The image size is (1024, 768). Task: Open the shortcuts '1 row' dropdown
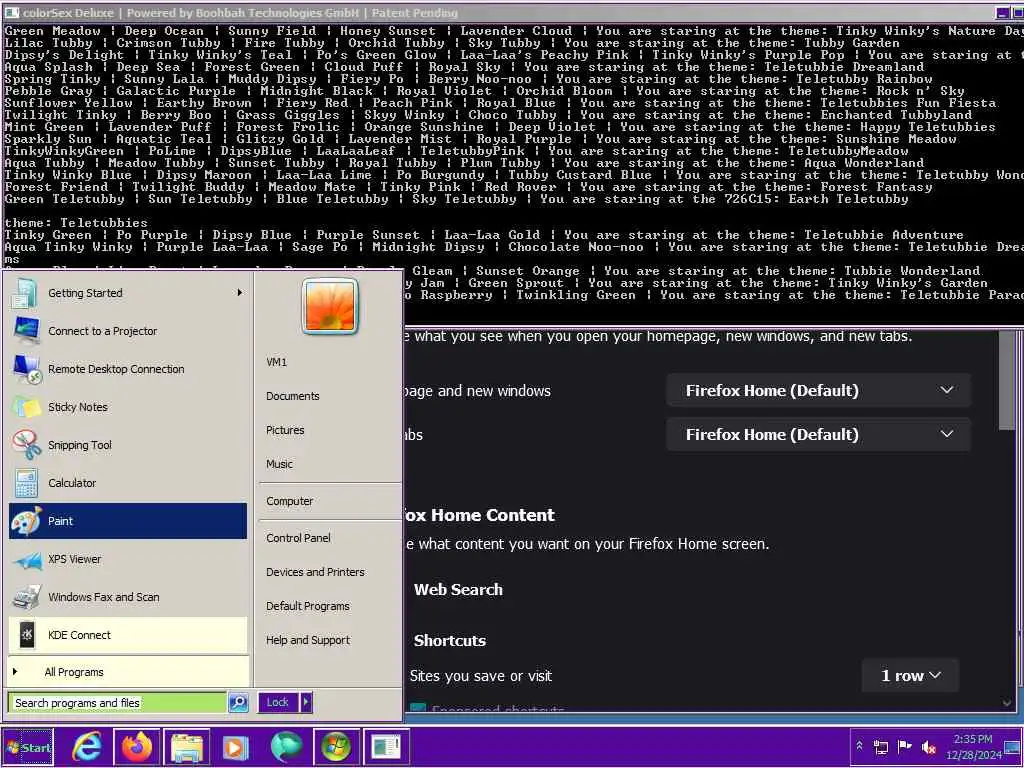coord(910,676)
